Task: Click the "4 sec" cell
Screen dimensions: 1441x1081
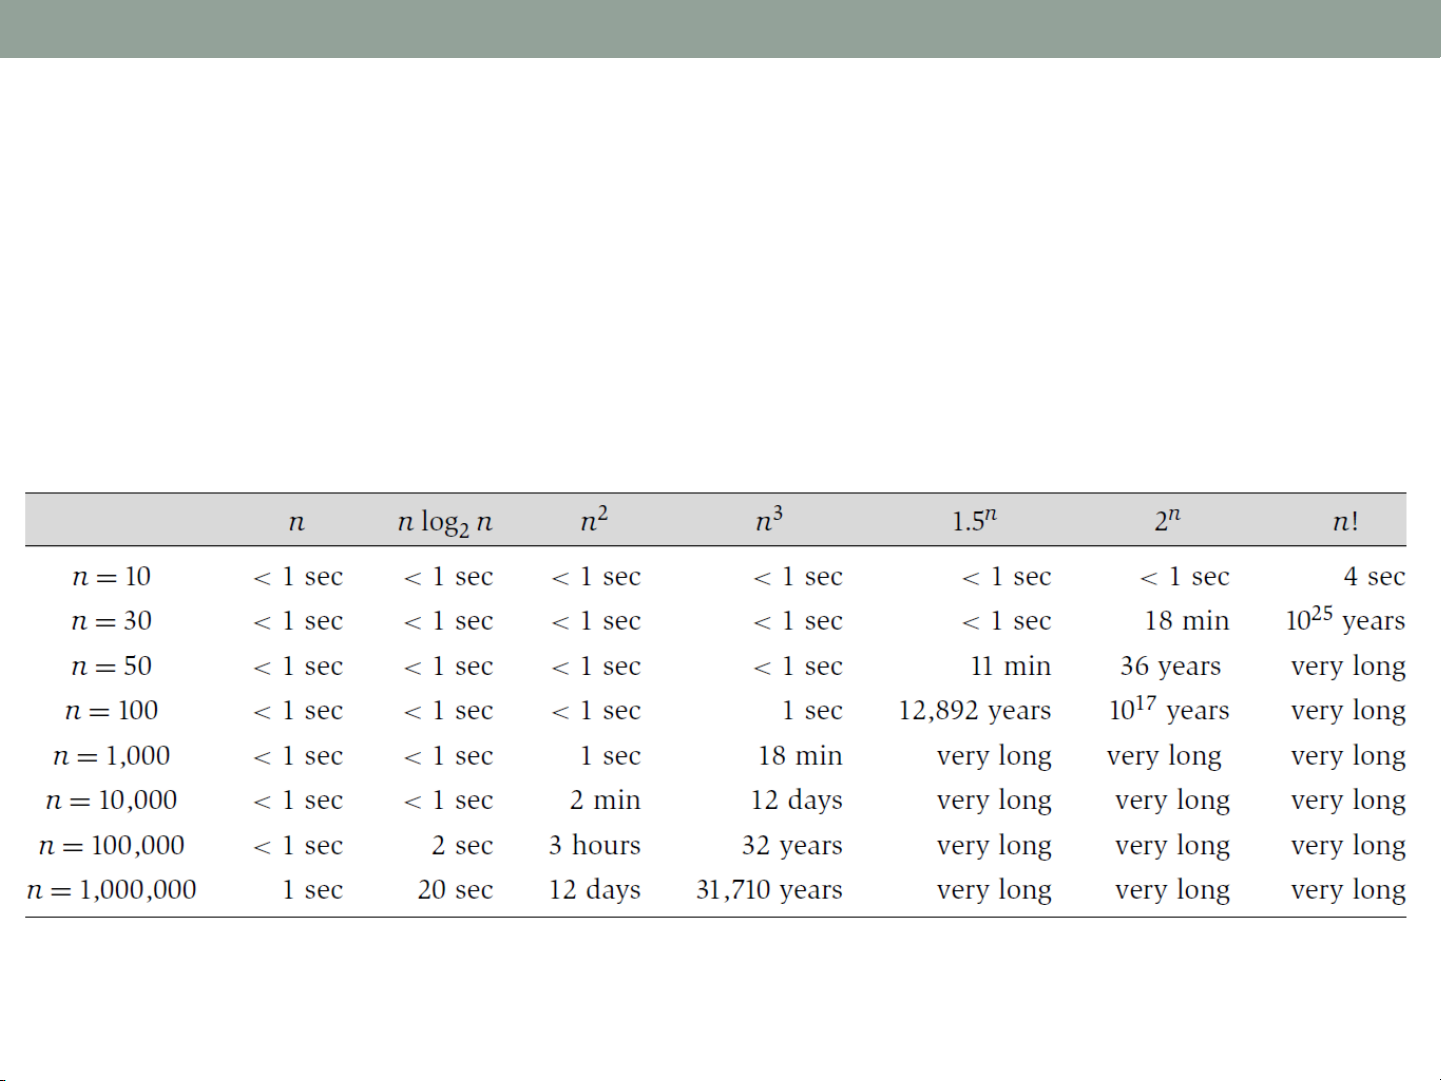Action: (x=1374, y=577)
